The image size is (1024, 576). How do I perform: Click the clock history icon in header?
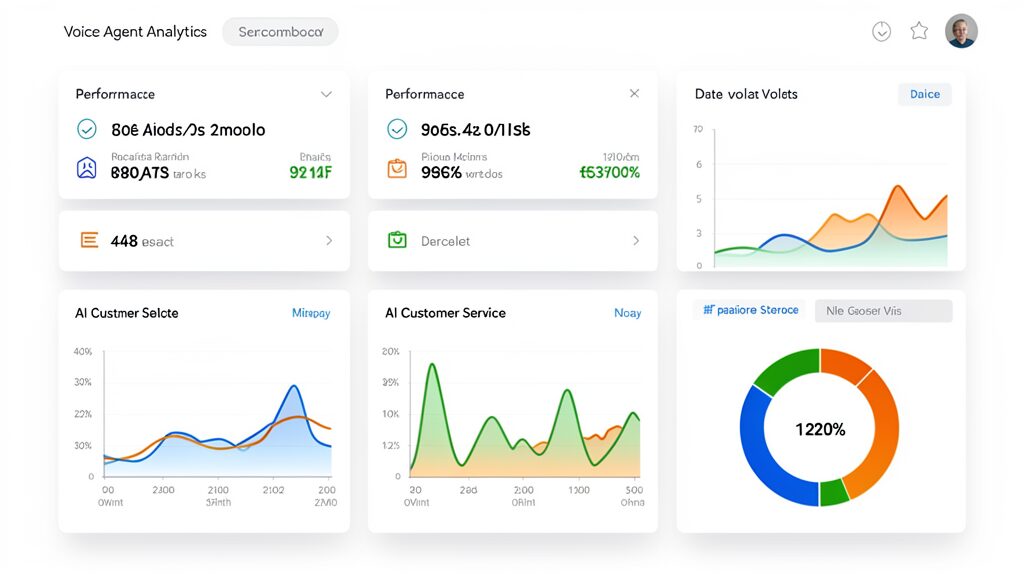[881, 31]
